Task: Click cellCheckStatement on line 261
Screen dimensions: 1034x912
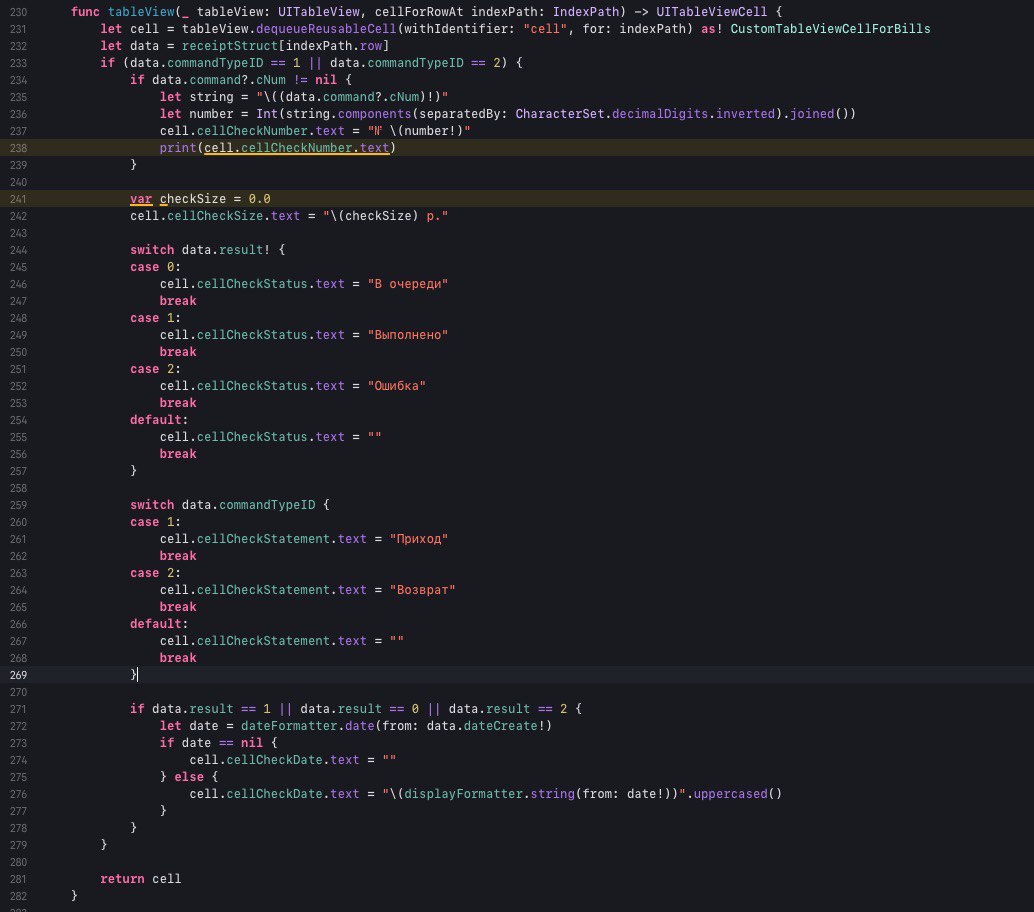Action: [263, 539]
